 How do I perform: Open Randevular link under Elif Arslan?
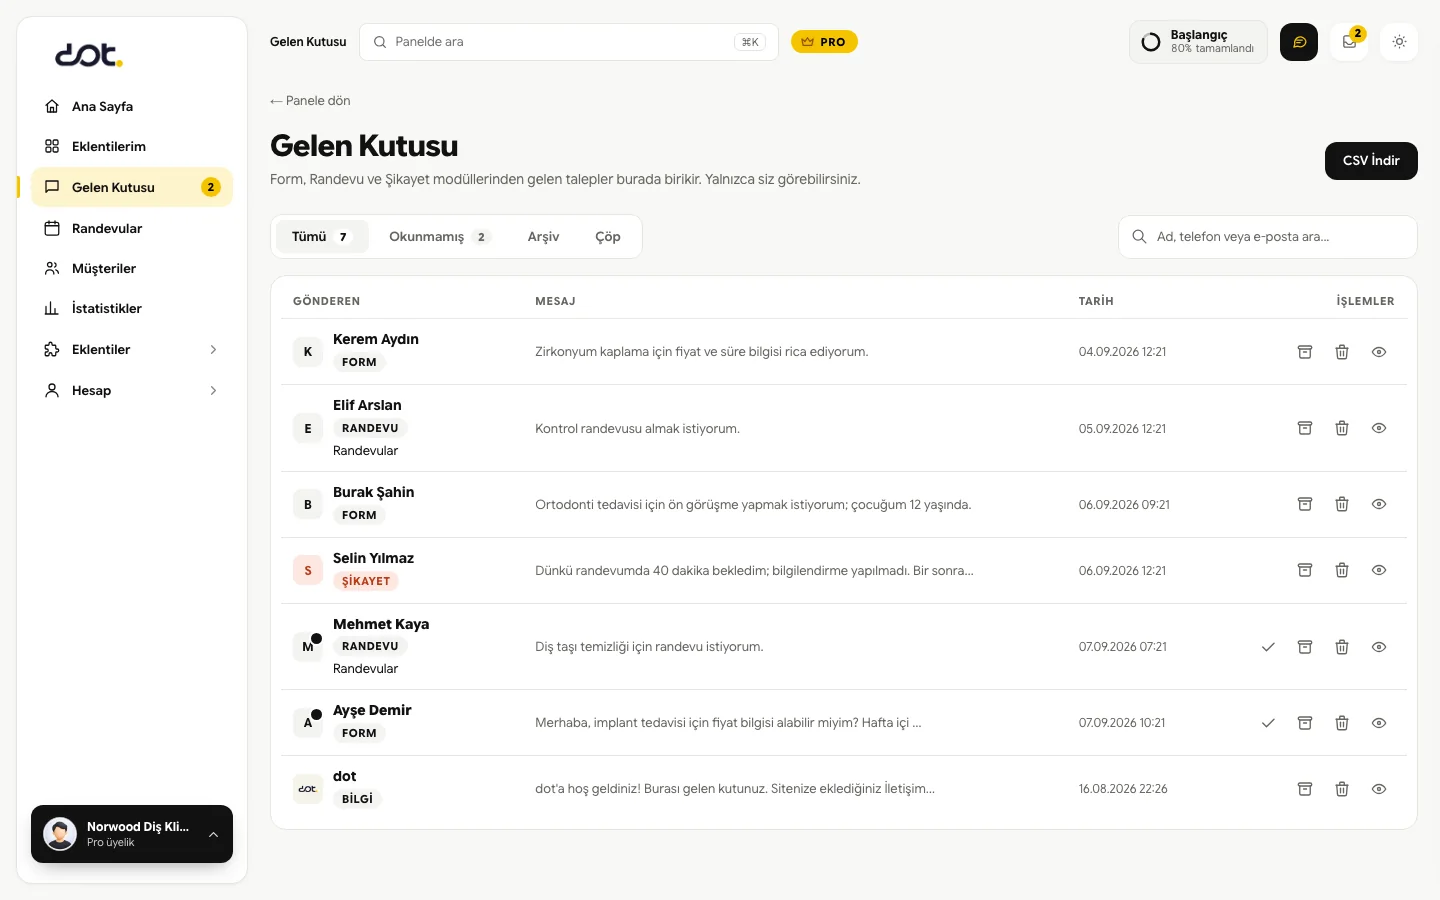click(x=365, y=451)
